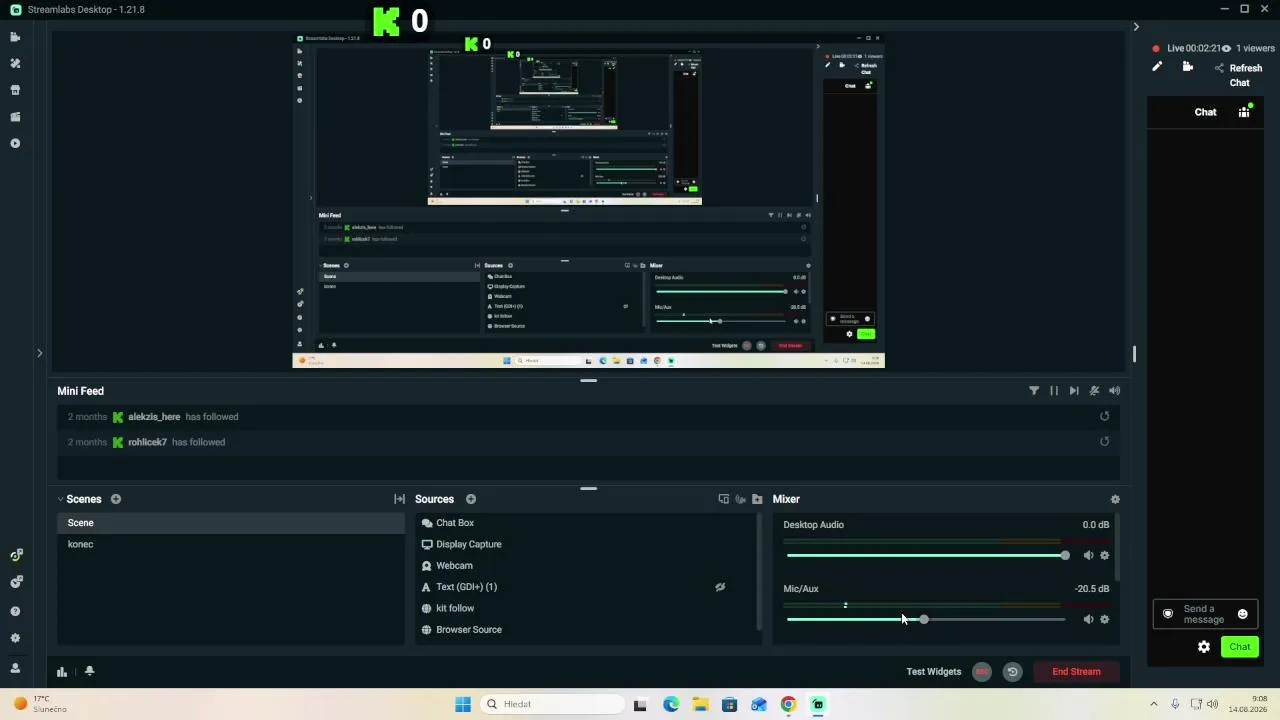This screenshot has width=1280, height=720.
Task: Click the video camera icon above chat
Action: click(x=1188, y=67)
